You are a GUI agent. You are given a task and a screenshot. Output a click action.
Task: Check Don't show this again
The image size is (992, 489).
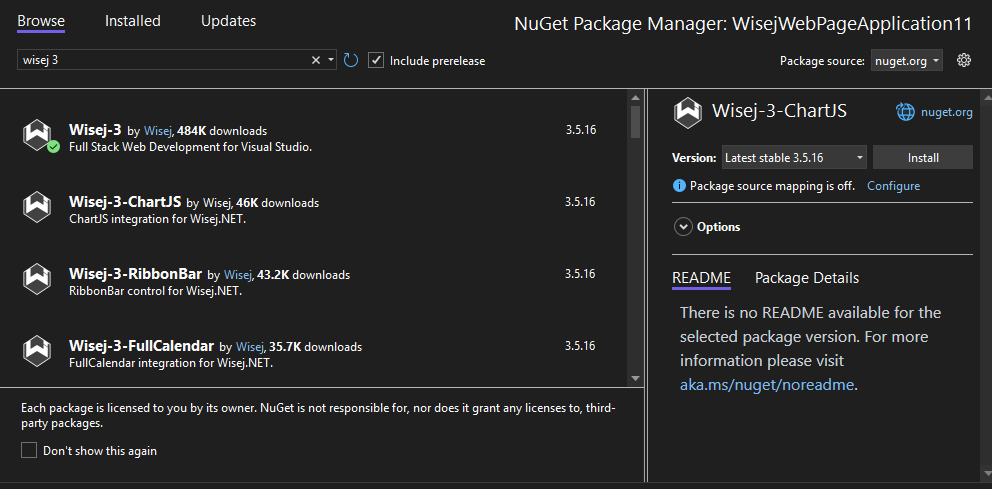(x=28, y=450)
